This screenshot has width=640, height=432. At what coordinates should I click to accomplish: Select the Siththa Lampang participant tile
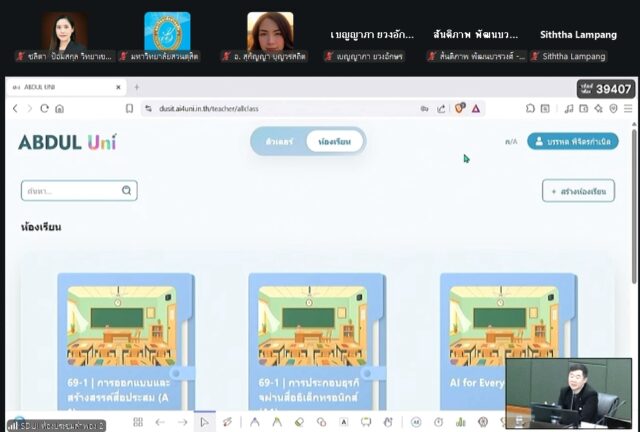578,35
